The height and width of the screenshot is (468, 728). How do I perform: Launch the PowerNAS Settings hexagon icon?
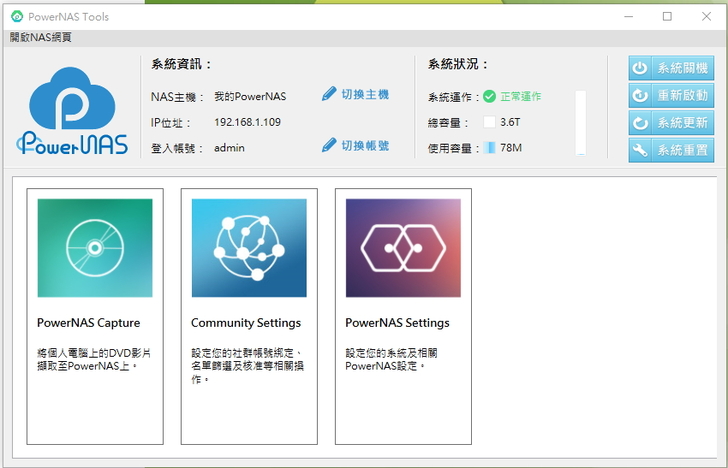pyautogui.click(x=403, y=247)
